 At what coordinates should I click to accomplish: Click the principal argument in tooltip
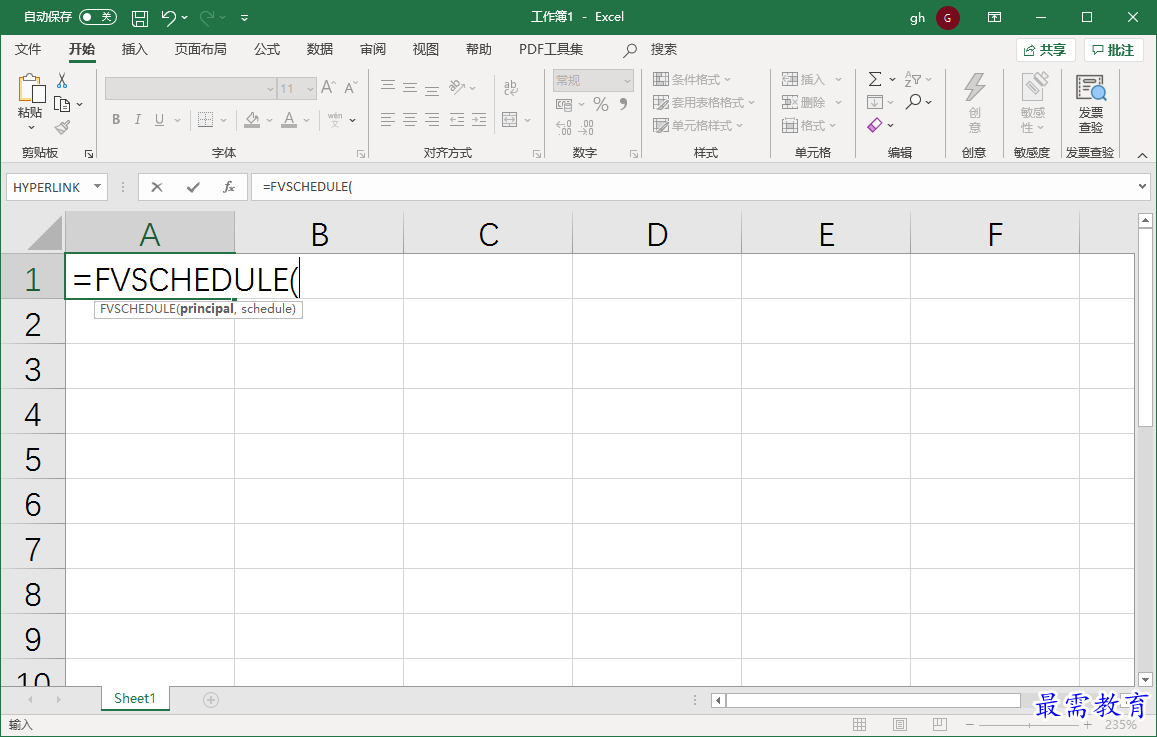207,309
